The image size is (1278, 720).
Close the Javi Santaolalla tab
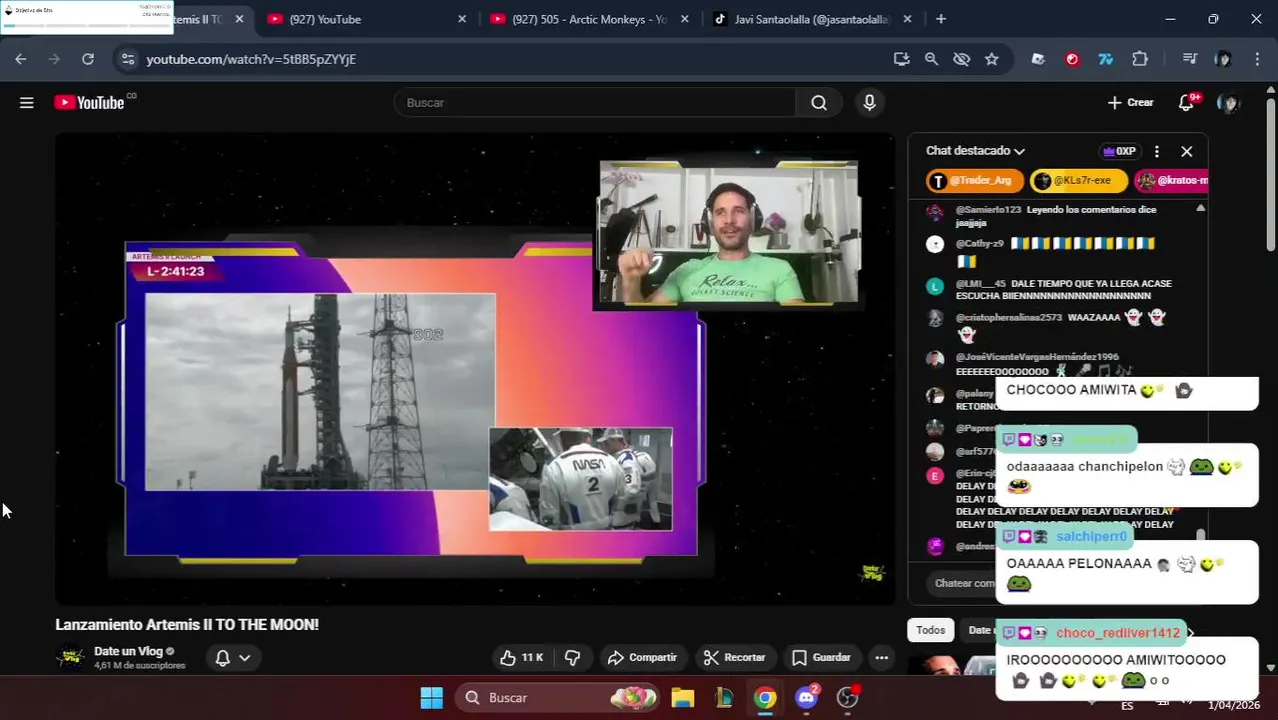tap(908, 19)
